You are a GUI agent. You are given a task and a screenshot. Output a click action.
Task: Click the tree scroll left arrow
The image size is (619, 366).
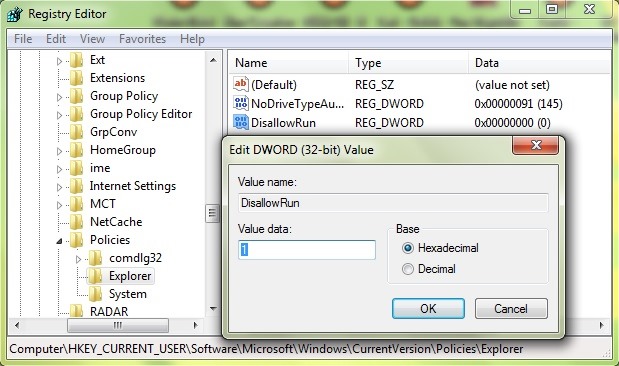[x=17, y=325]
